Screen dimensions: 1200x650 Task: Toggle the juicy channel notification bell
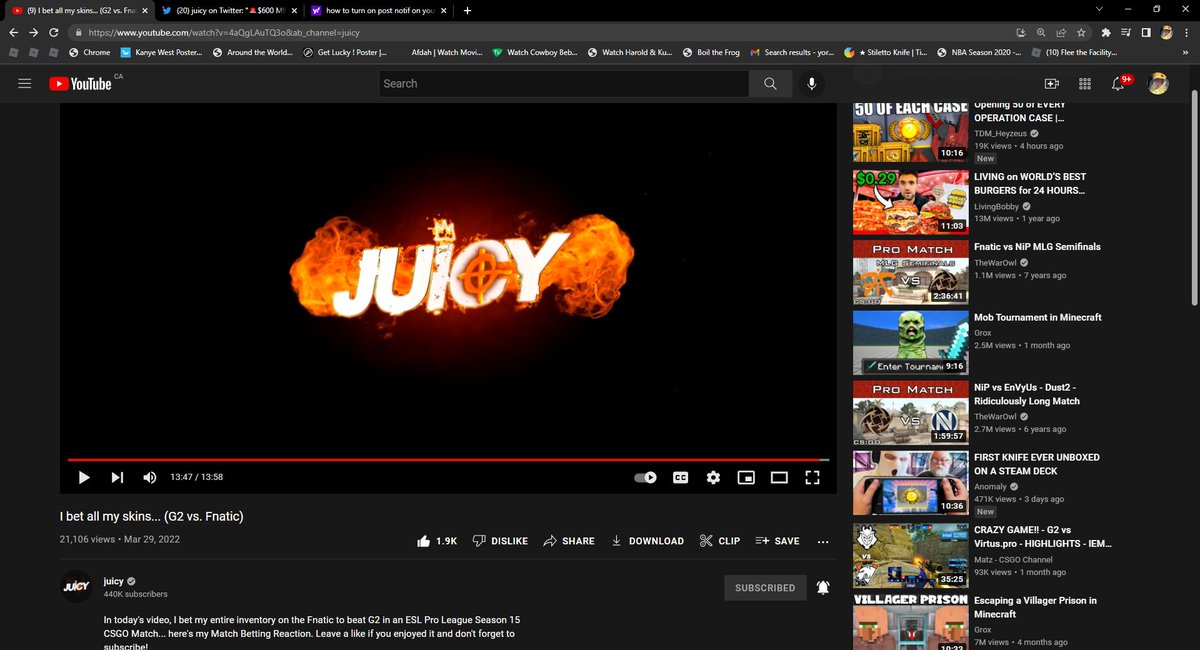[x=823, y=588]
